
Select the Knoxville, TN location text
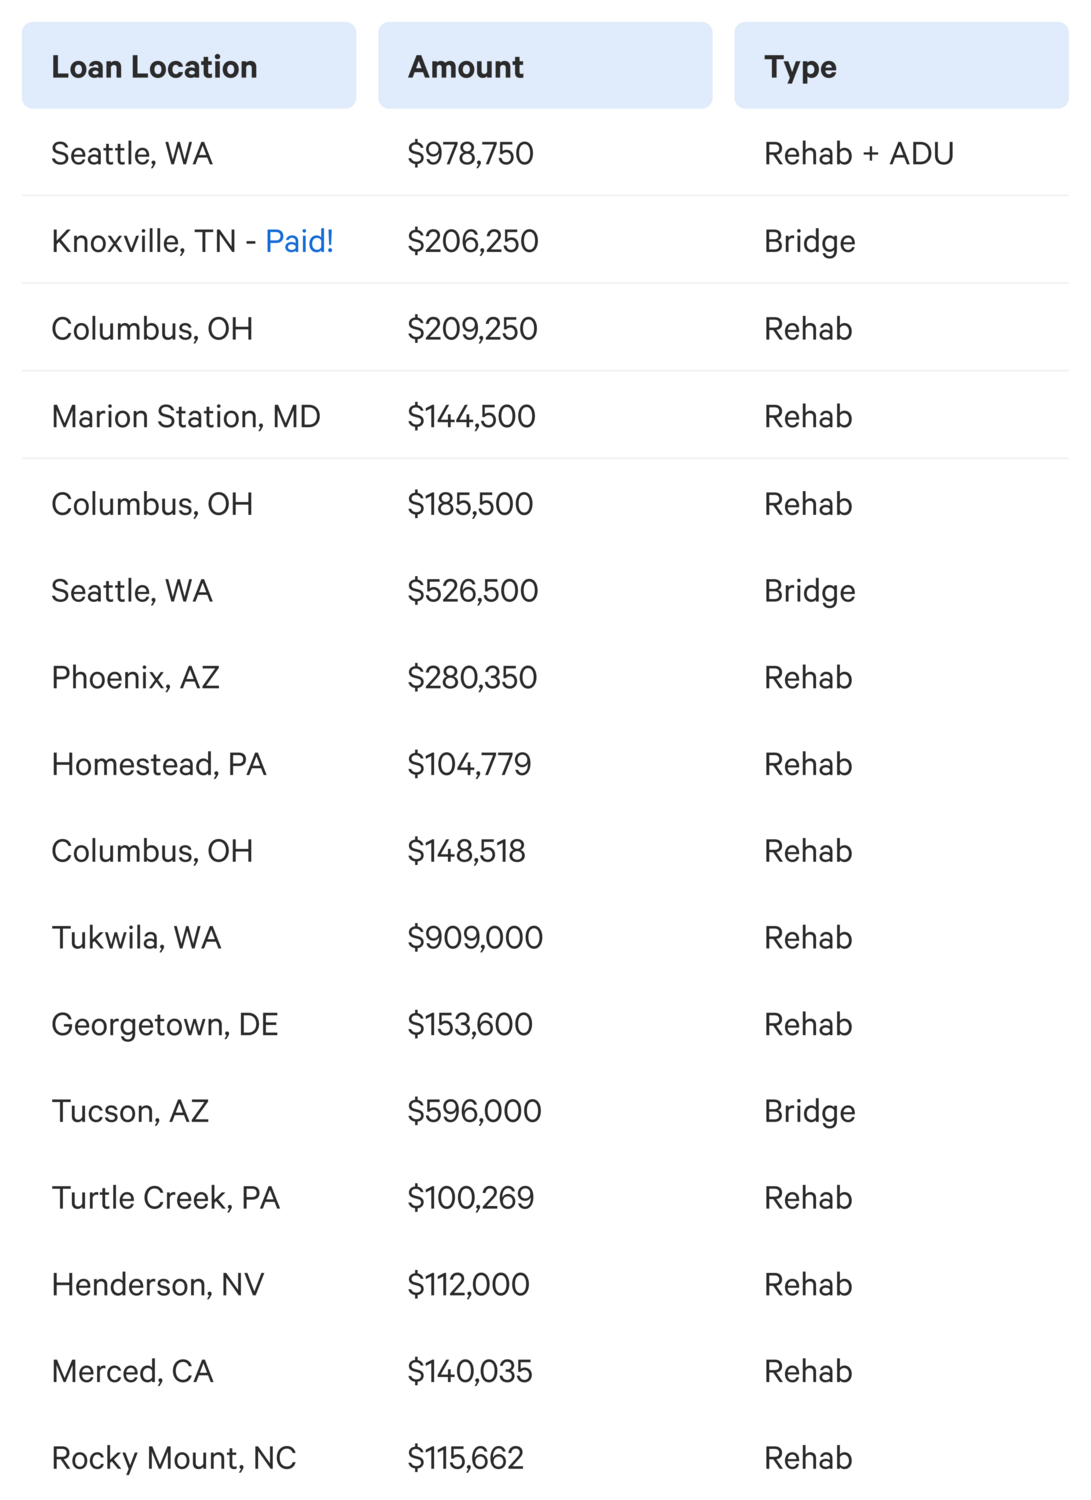click(144, 241)
